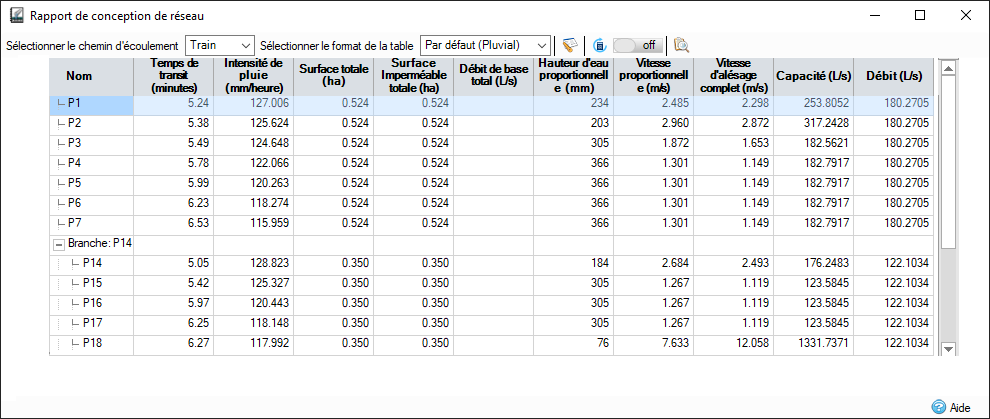Select the P3 row
Viewport: 990px width, 419px height.
point(491,143)
